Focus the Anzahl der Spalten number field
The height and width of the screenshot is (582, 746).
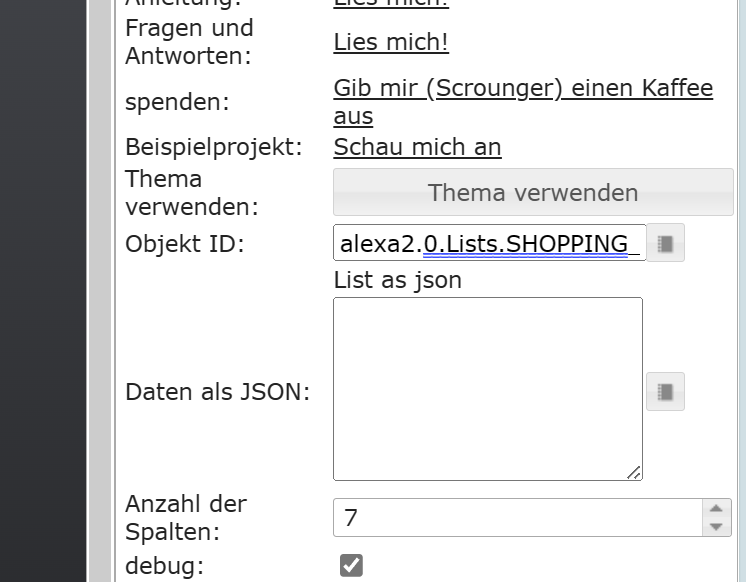click(518, 518)
